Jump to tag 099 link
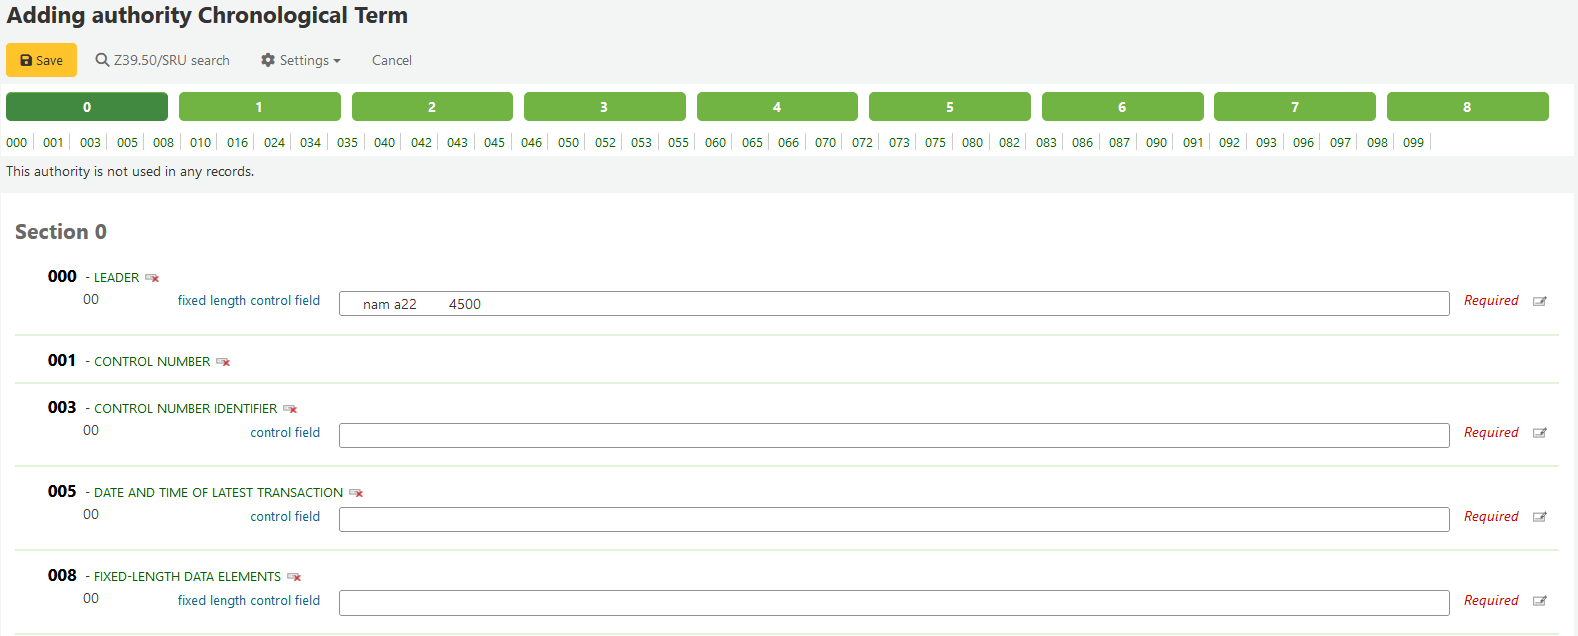This screenshot has height=636, width=1578. coord(1413,142)
